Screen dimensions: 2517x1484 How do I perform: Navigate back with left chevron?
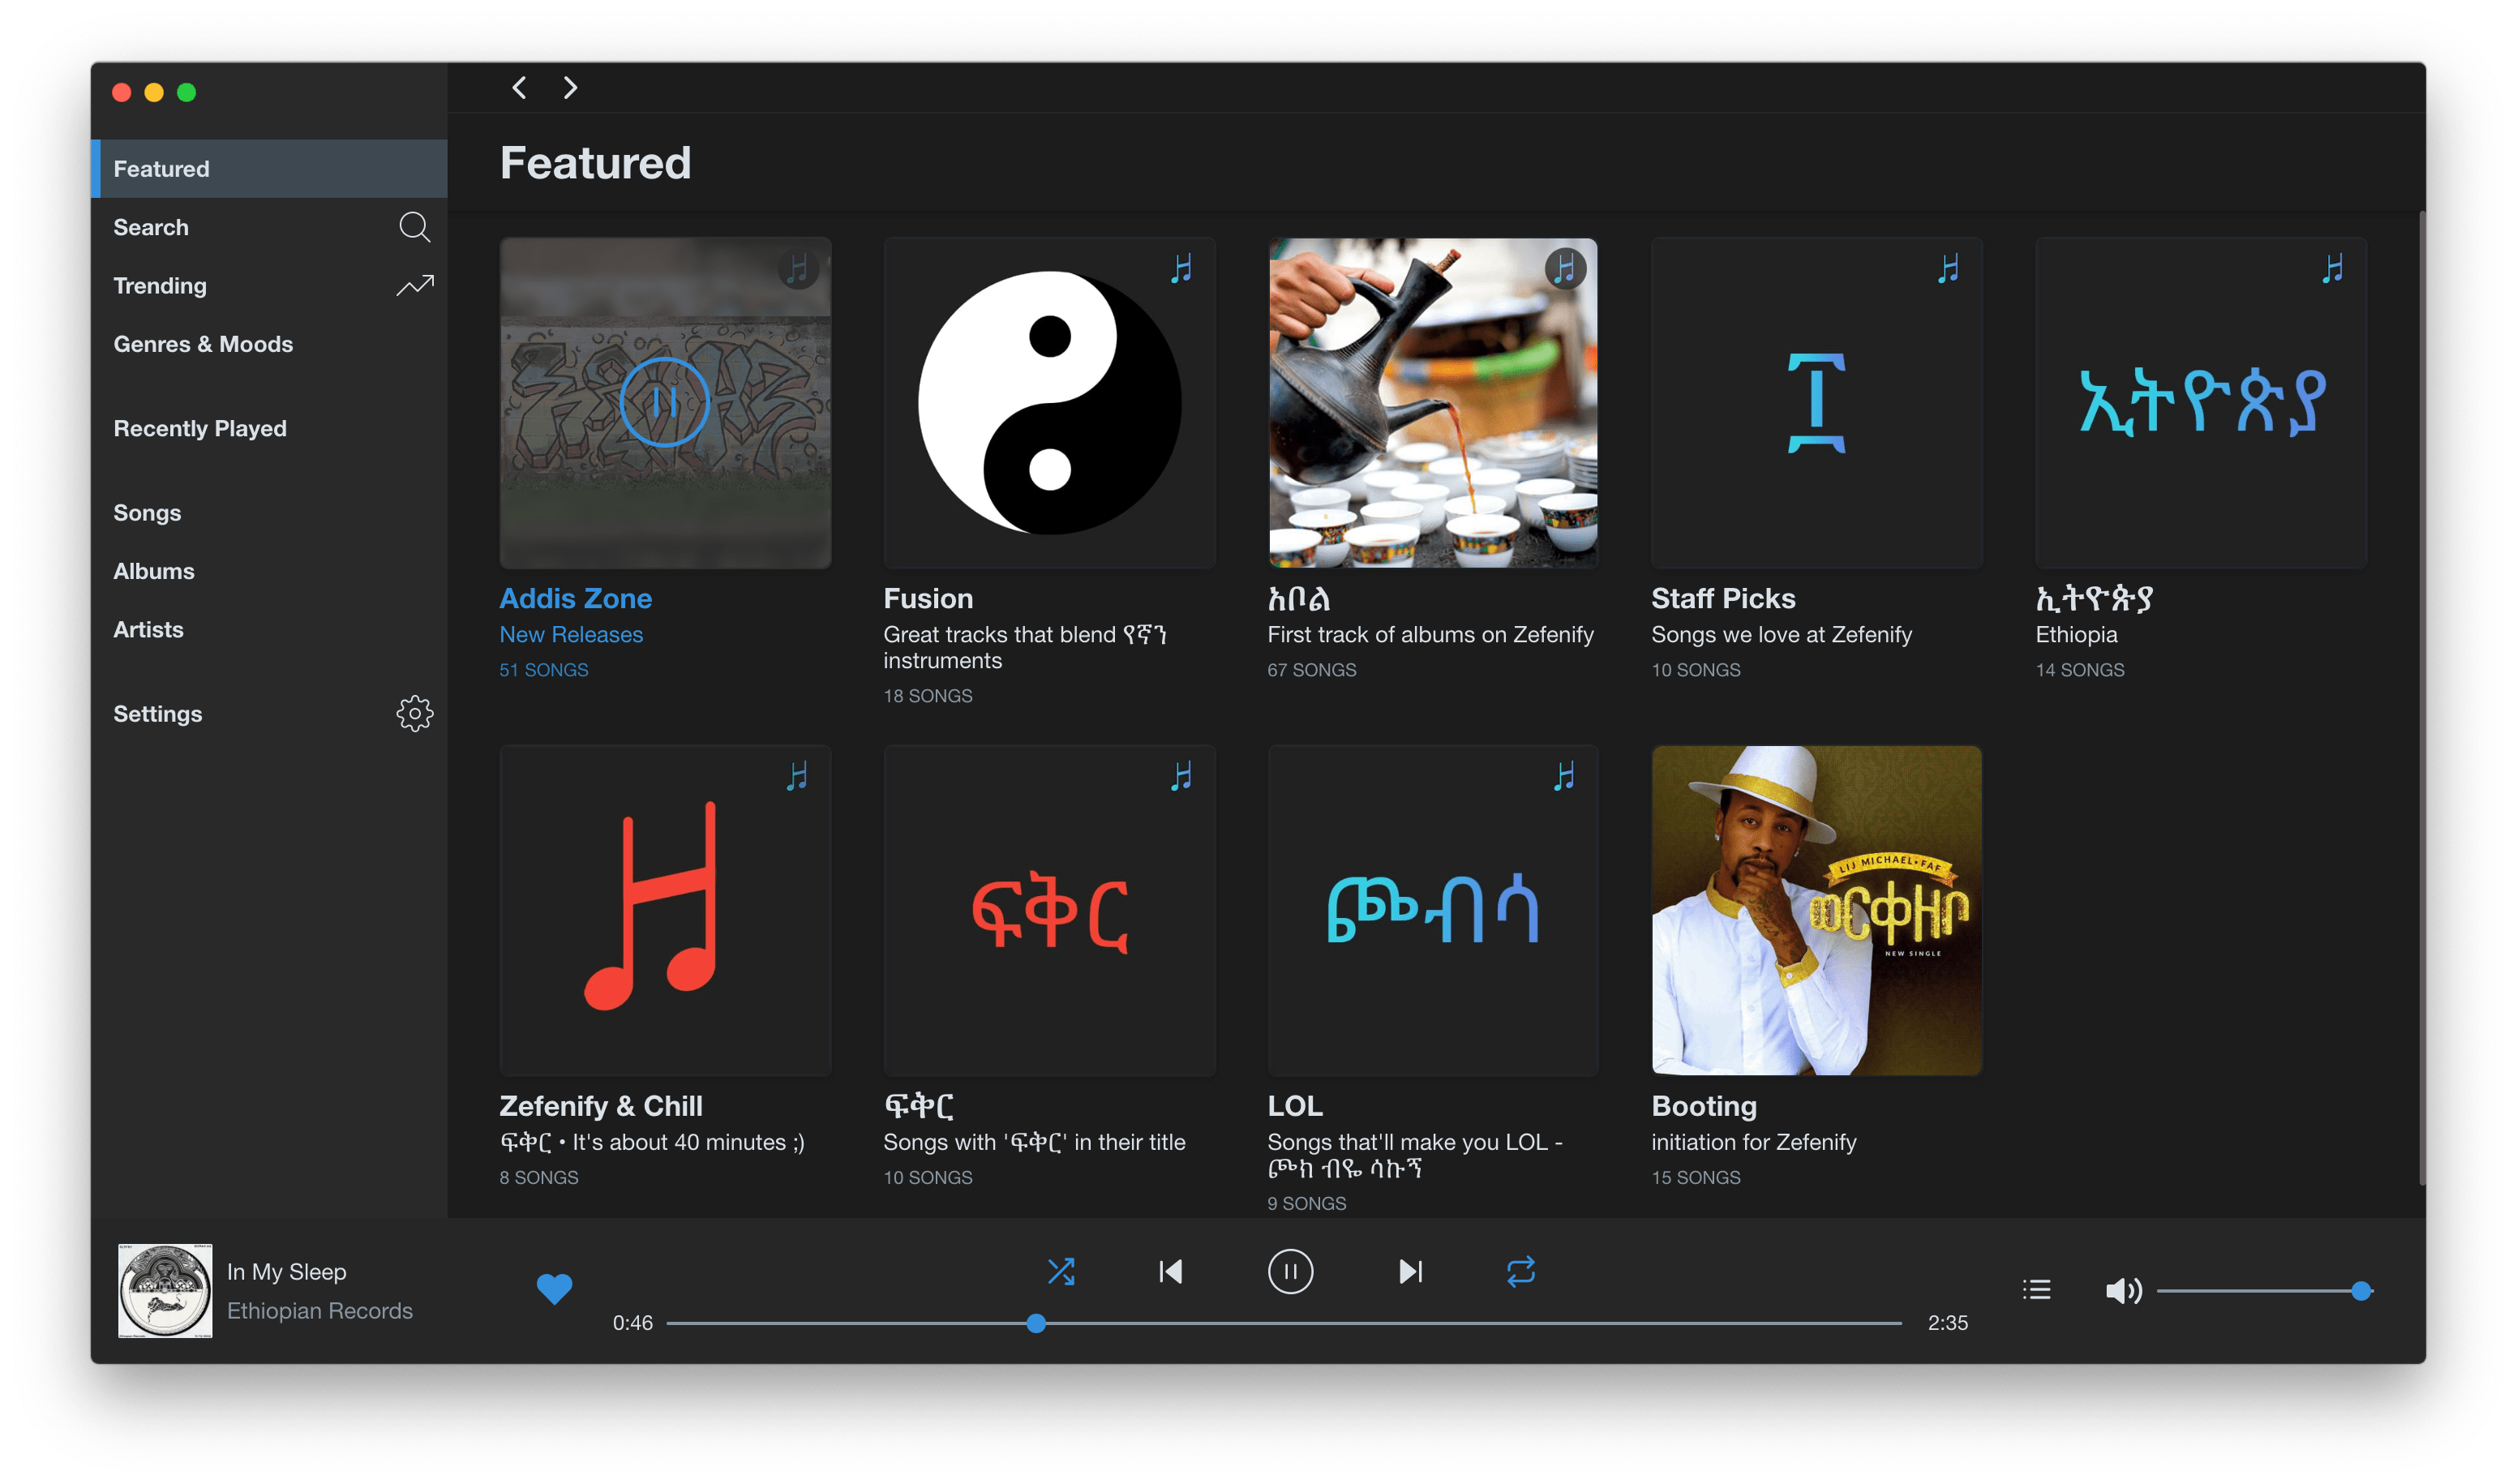[x=519, y=88]
